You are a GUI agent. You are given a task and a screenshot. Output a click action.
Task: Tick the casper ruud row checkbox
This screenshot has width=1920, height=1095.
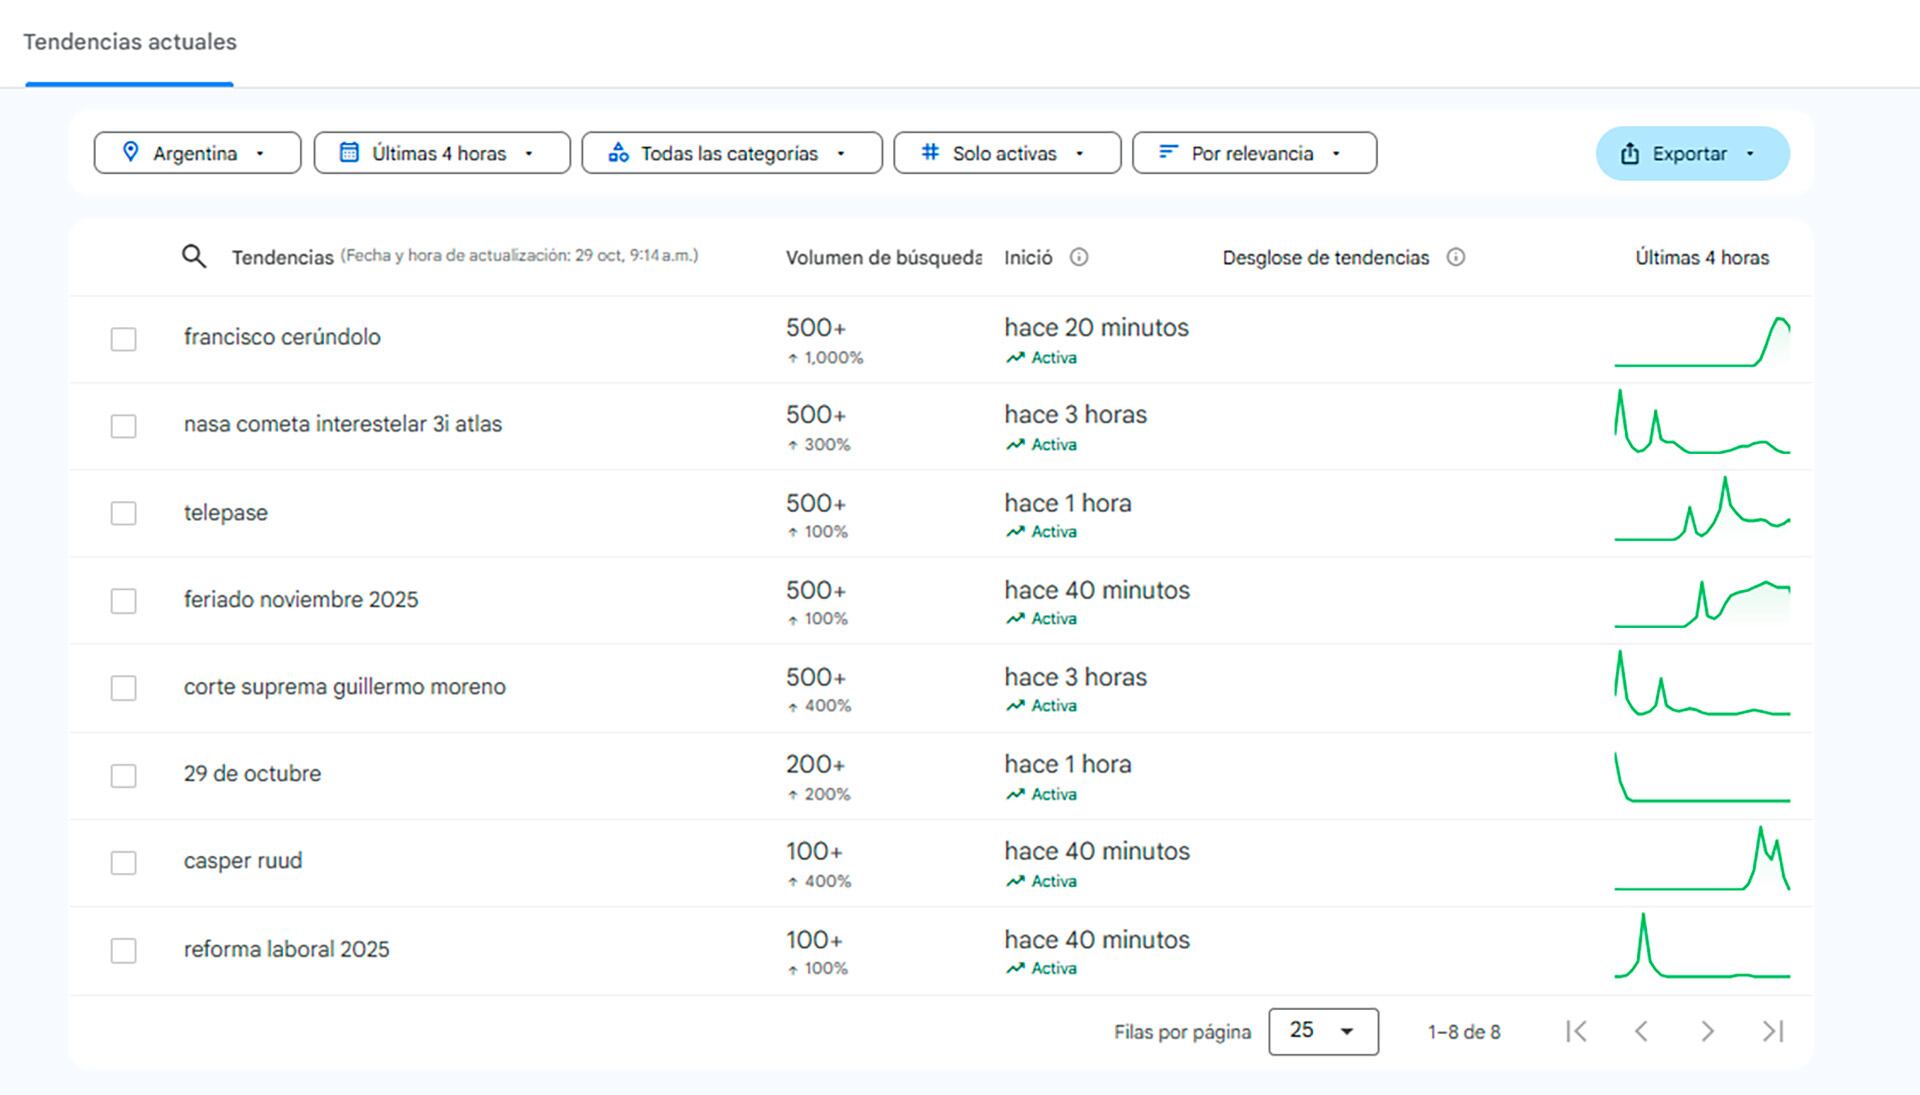click(x=124, y=862)
